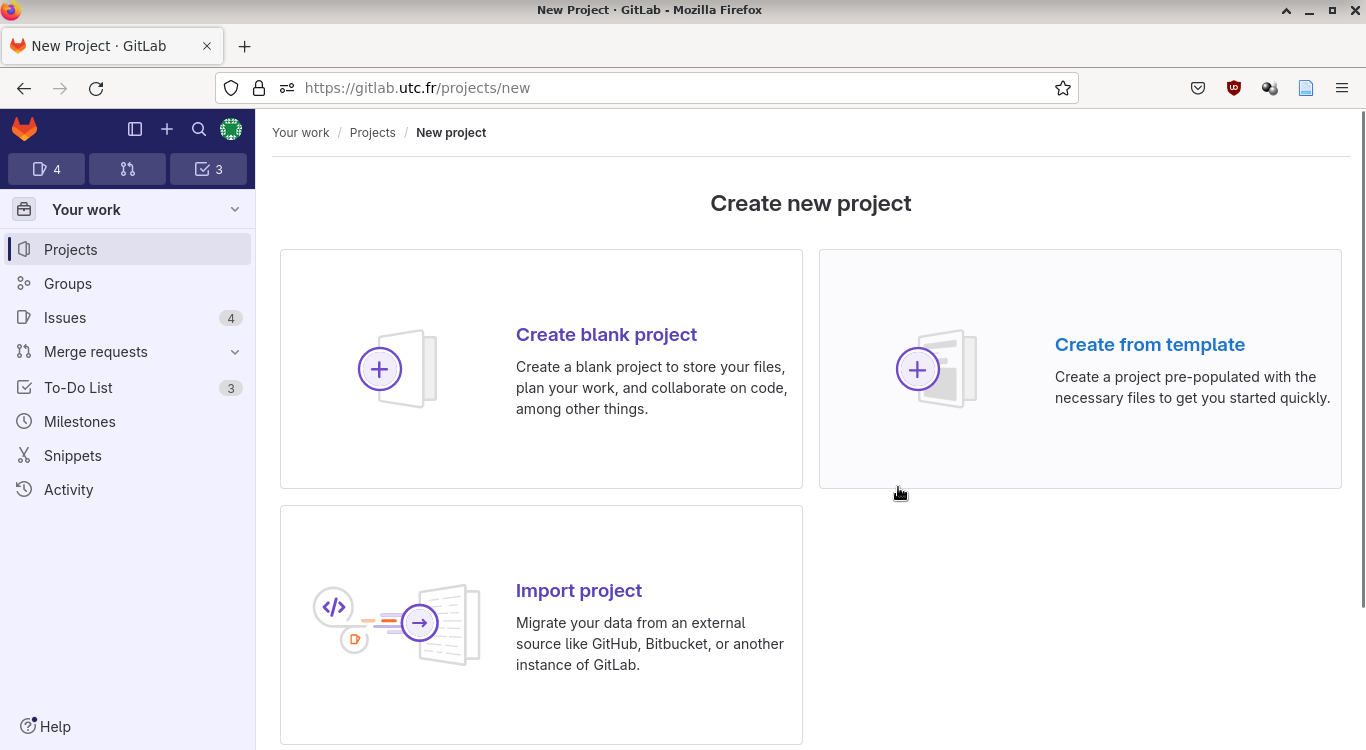Select Groups in the sidebar
The width and height of the screenshot is (1366, 750).
point(68,284)
